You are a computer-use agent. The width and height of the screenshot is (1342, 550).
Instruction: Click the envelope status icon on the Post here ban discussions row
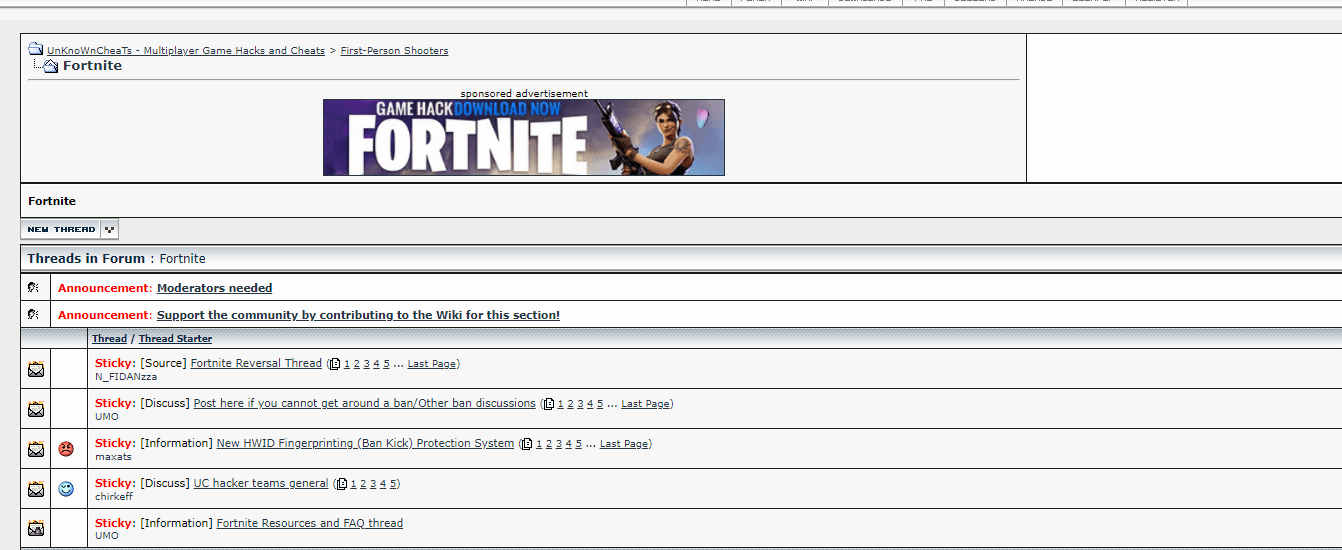tap(36, 409)
